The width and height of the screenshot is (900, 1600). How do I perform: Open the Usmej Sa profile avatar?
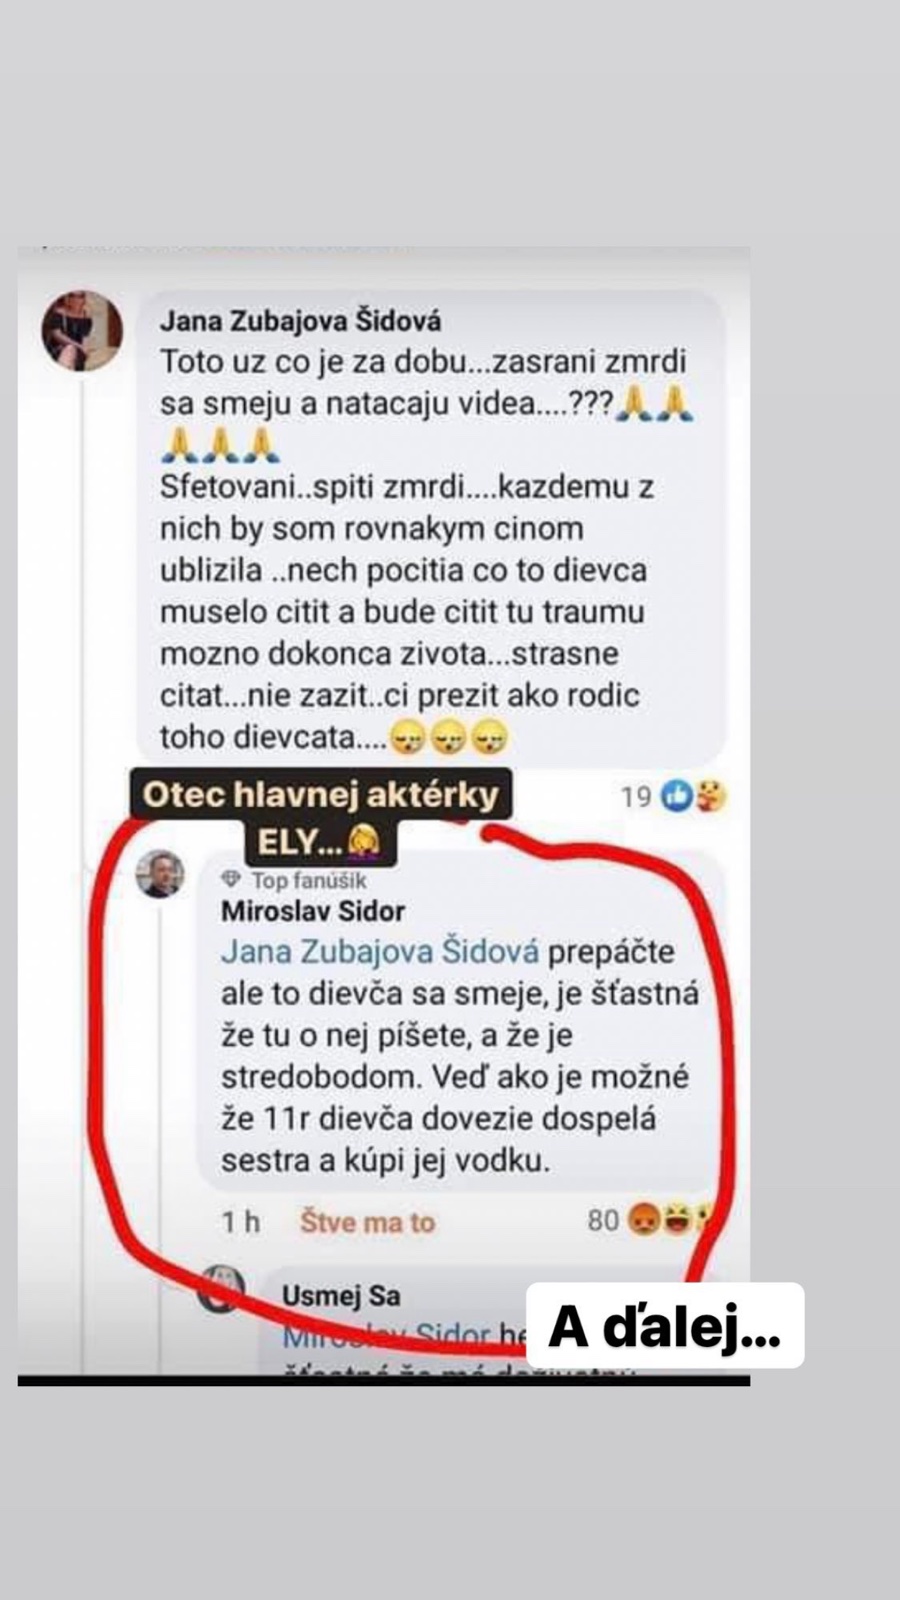(221, 1288)
